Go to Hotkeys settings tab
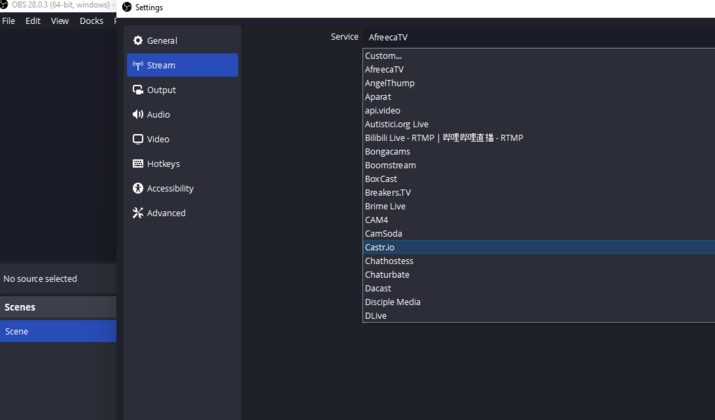 (182, 164)
